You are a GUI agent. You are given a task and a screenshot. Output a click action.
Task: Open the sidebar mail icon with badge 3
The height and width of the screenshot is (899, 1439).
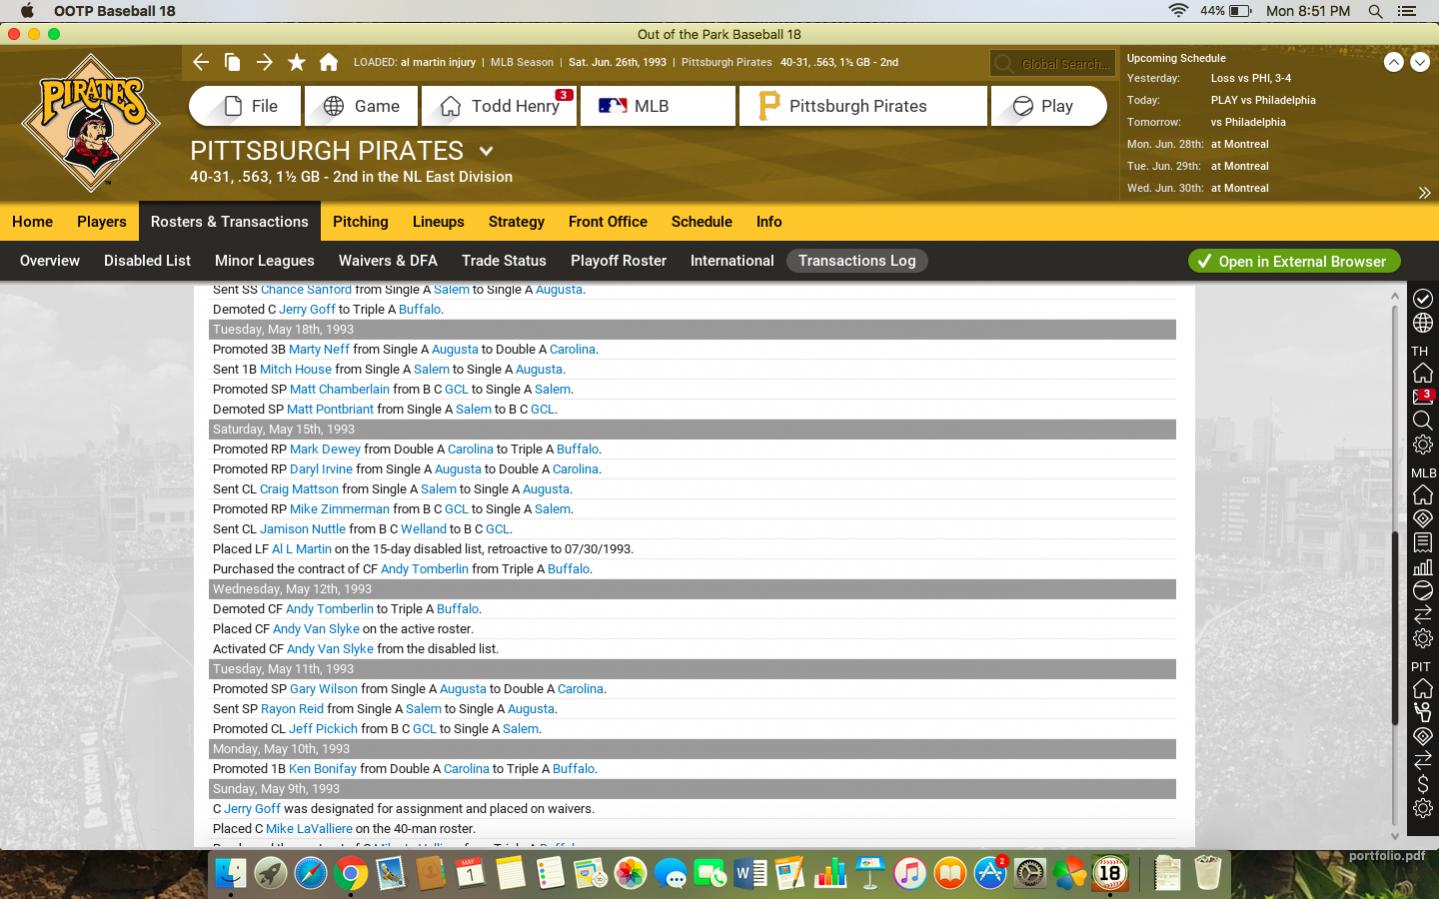tap(1422, 397)
